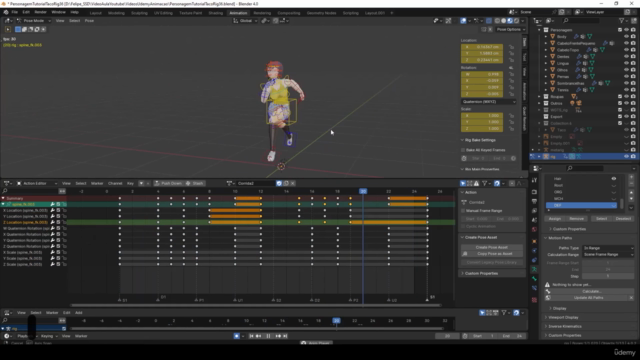Enable Bake All Keyed Frames checkbox
640x360 pixels.
(x=463, y=150)
